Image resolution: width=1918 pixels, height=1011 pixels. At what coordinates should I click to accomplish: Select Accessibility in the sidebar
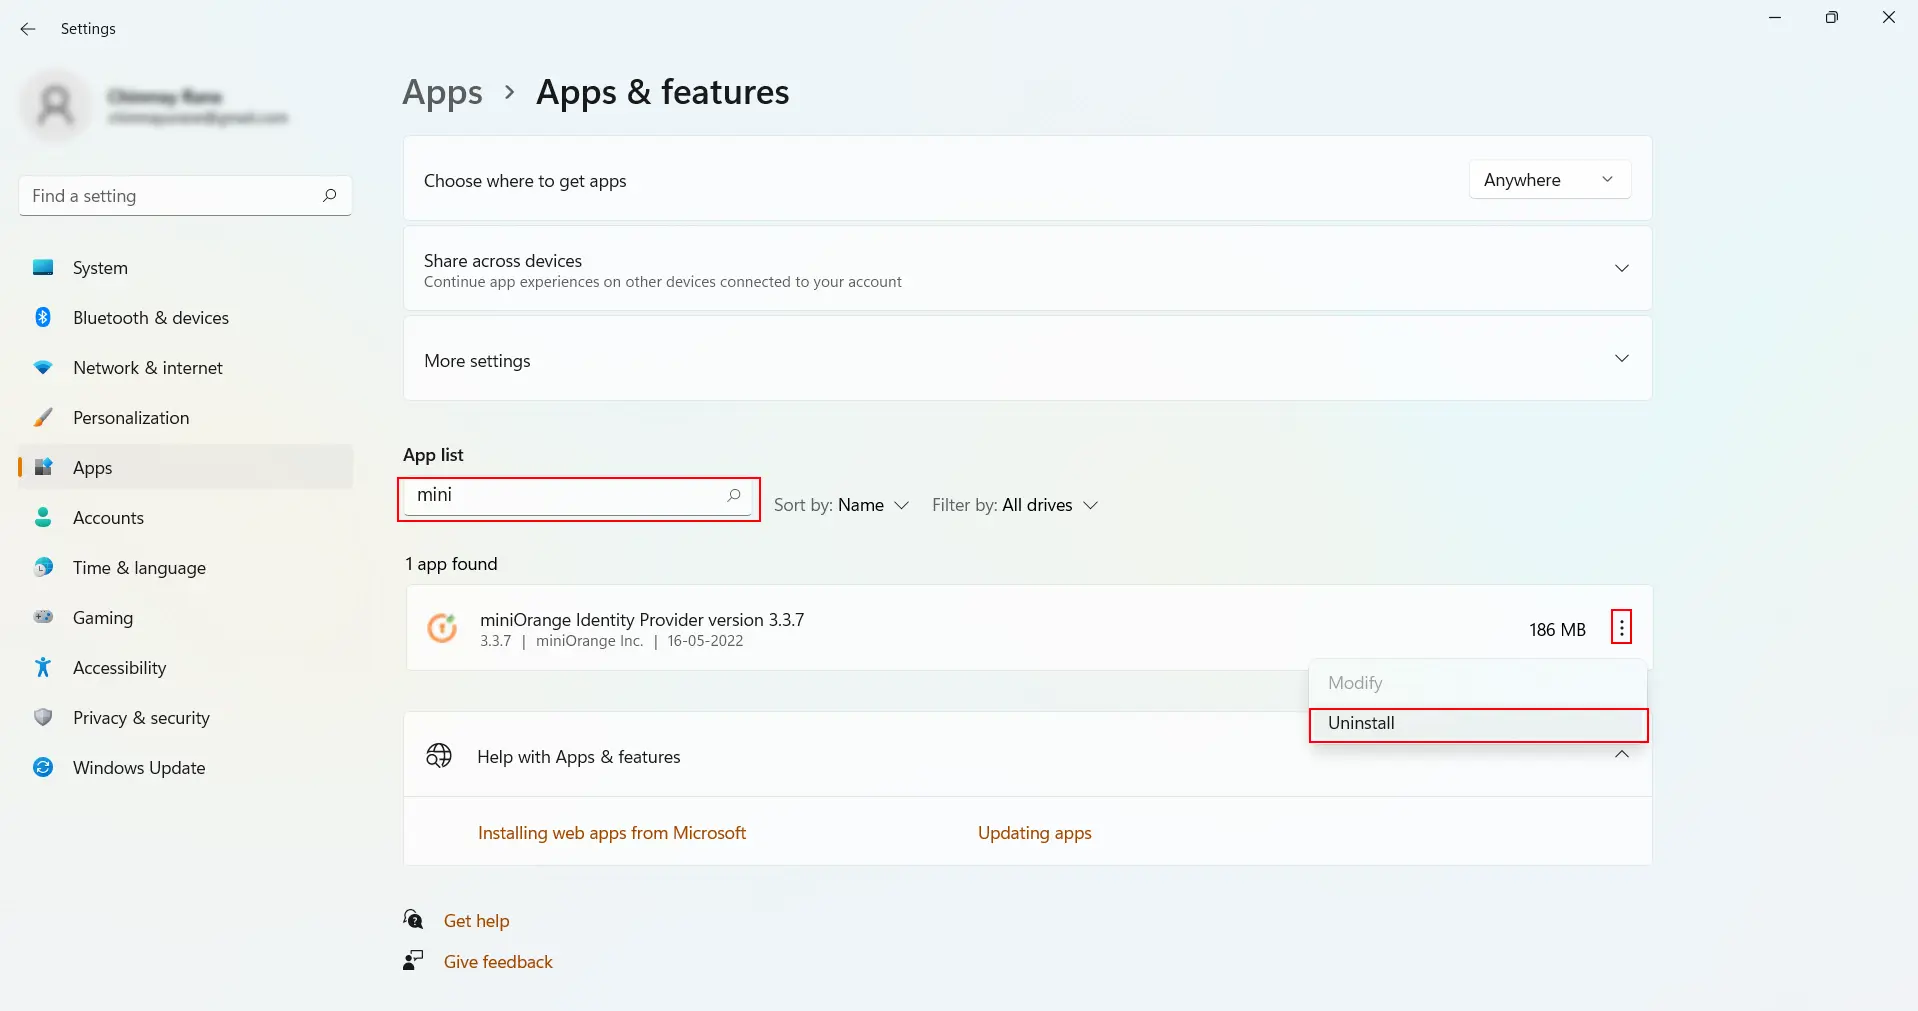(119, 667)
